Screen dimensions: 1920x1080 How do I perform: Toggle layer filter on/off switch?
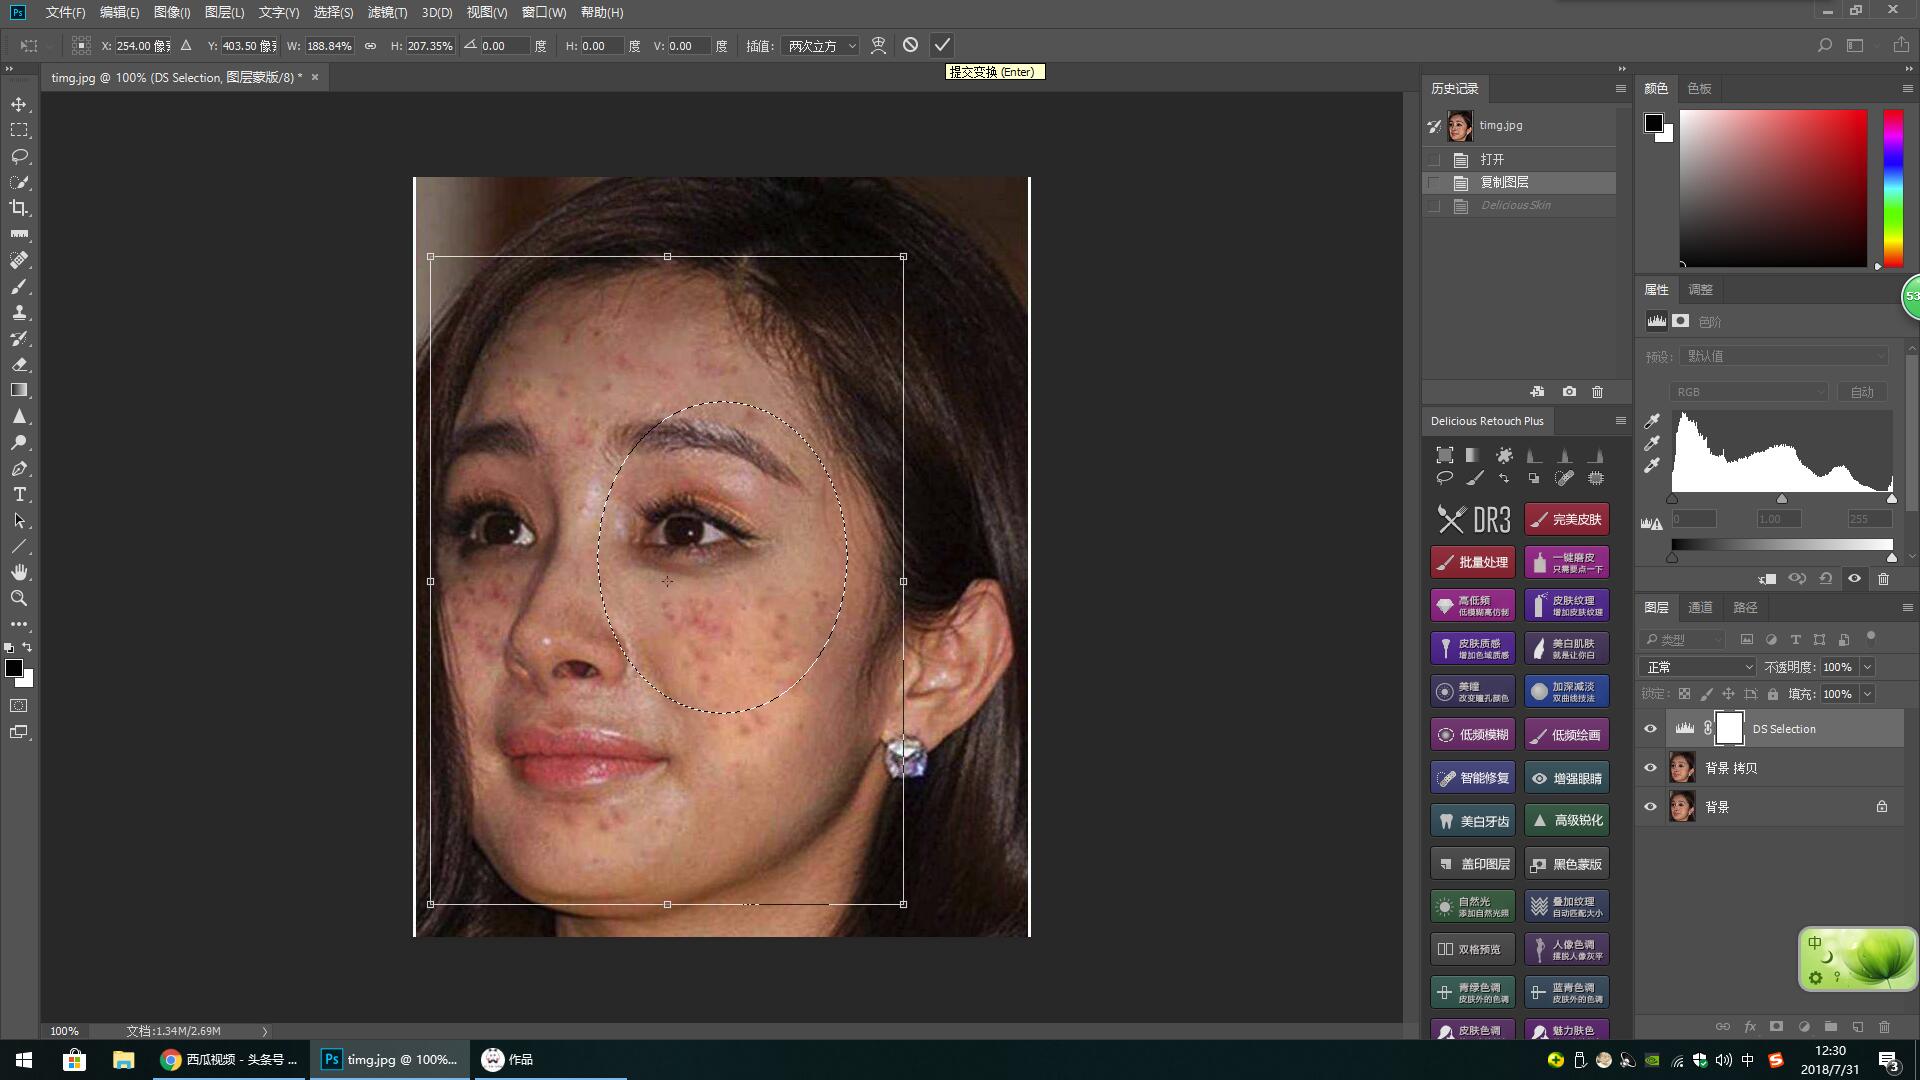(1871, 637)
